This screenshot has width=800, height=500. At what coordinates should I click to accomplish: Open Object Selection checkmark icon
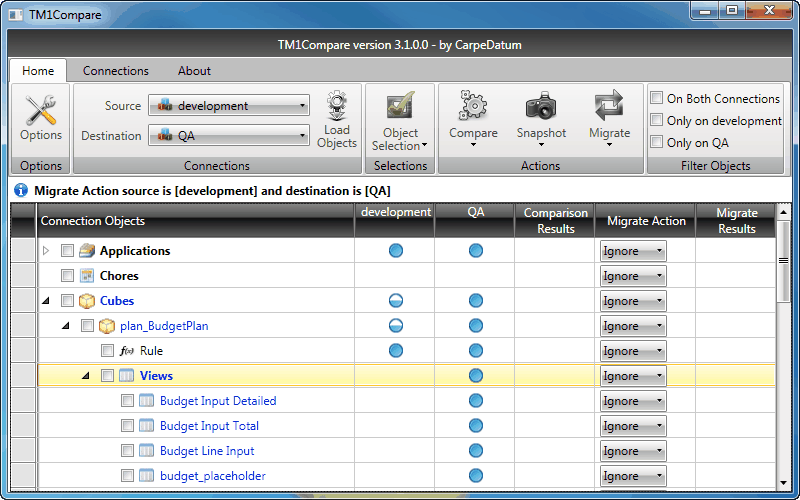tap(401, 106)
